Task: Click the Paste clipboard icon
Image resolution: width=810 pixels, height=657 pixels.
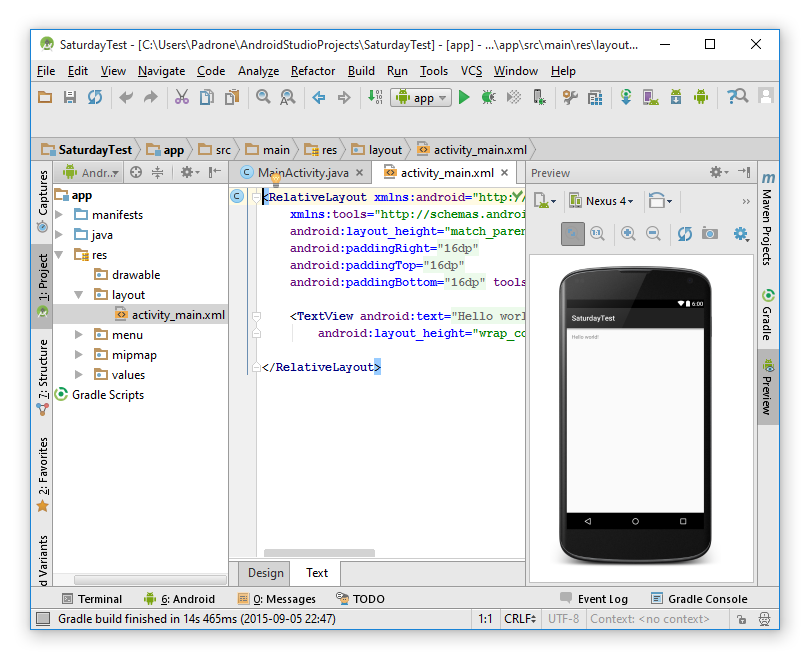Action: (232, 97)
